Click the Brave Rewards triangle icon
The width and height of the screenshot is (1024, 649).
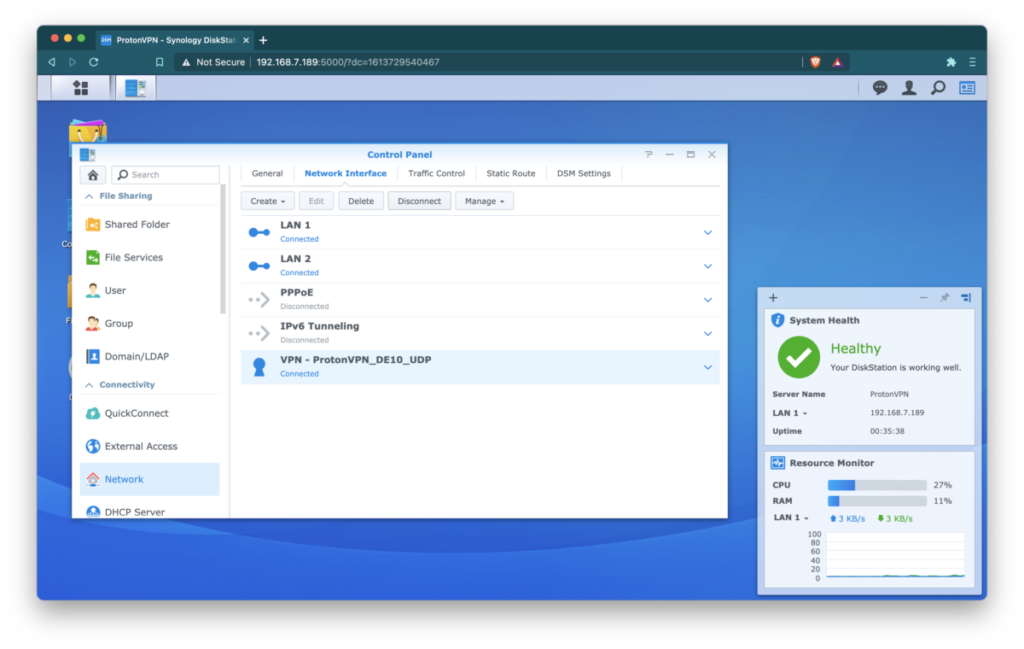tap(837, 62)
